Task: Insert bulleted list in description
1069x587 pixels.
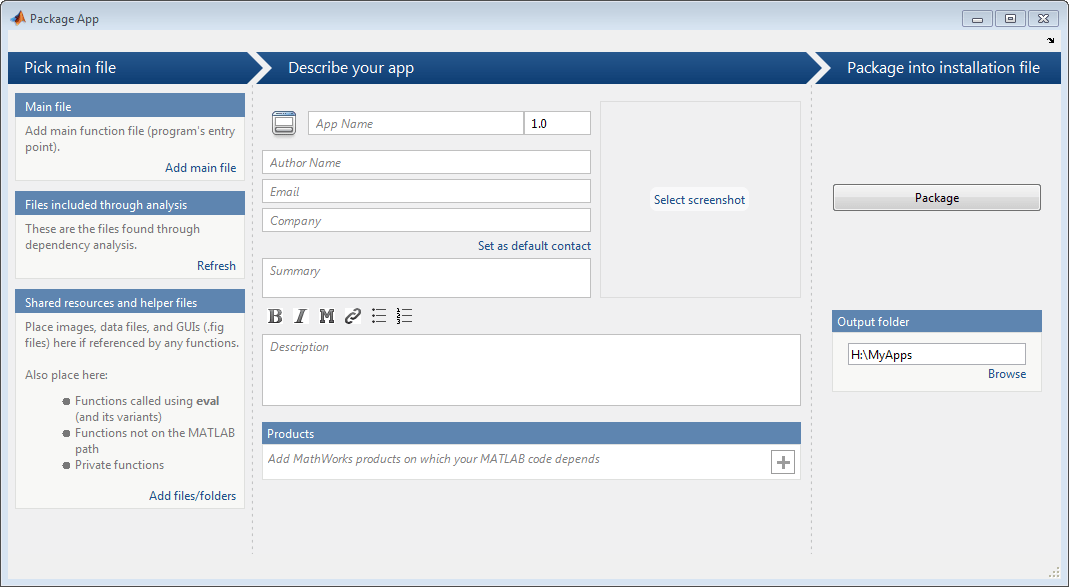Action: [379, 316]
